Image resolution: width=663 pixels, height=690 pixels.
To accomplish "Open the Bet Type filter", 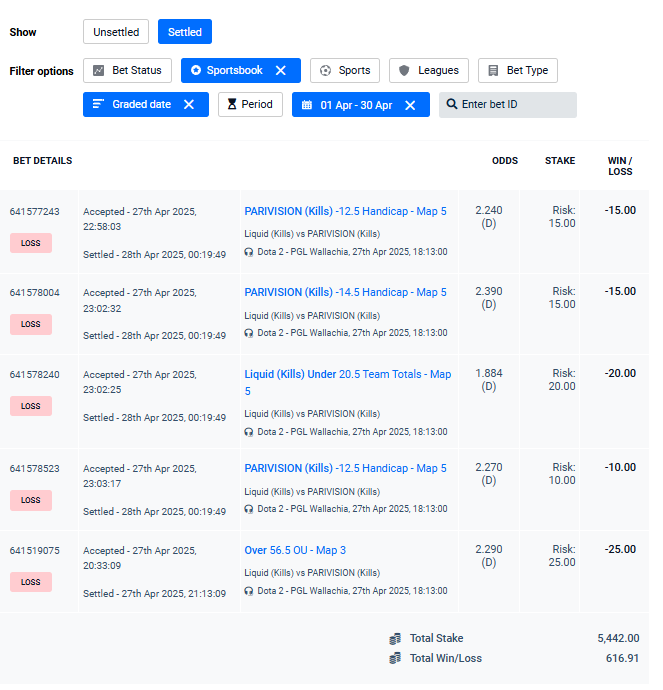I will [517, 70].
